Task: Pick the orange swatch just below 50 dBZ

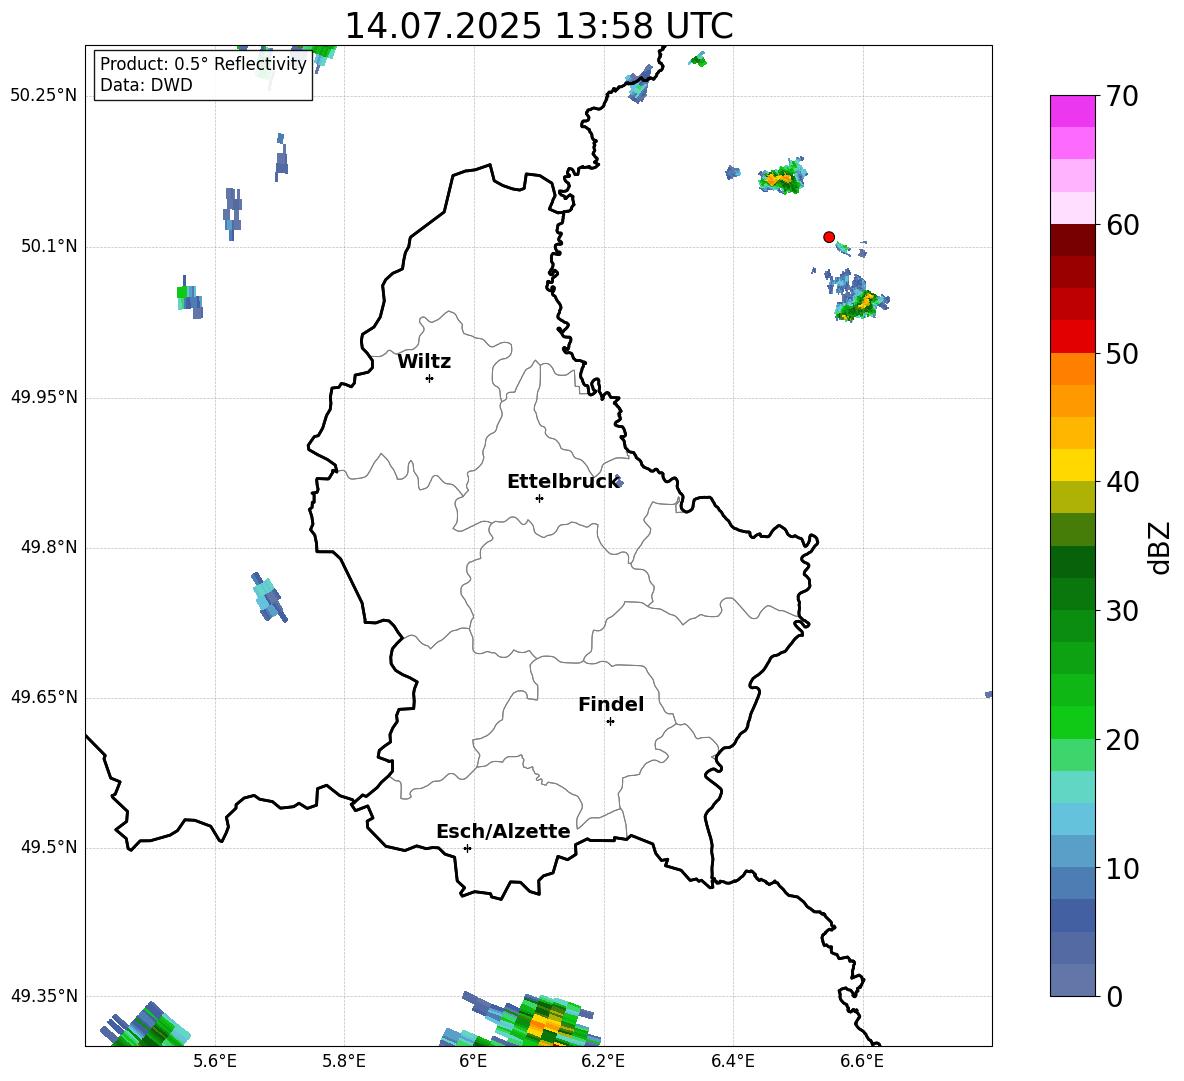Action: pos(1072,368)
